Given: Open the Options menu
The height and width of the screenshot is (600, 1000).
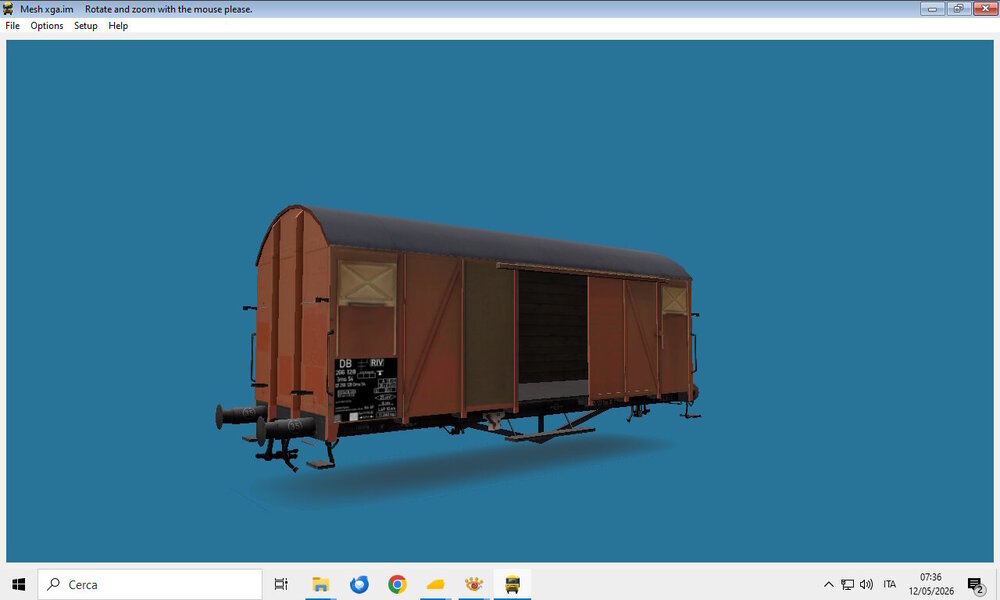Looking at the screenshot, I should (47, 26).
